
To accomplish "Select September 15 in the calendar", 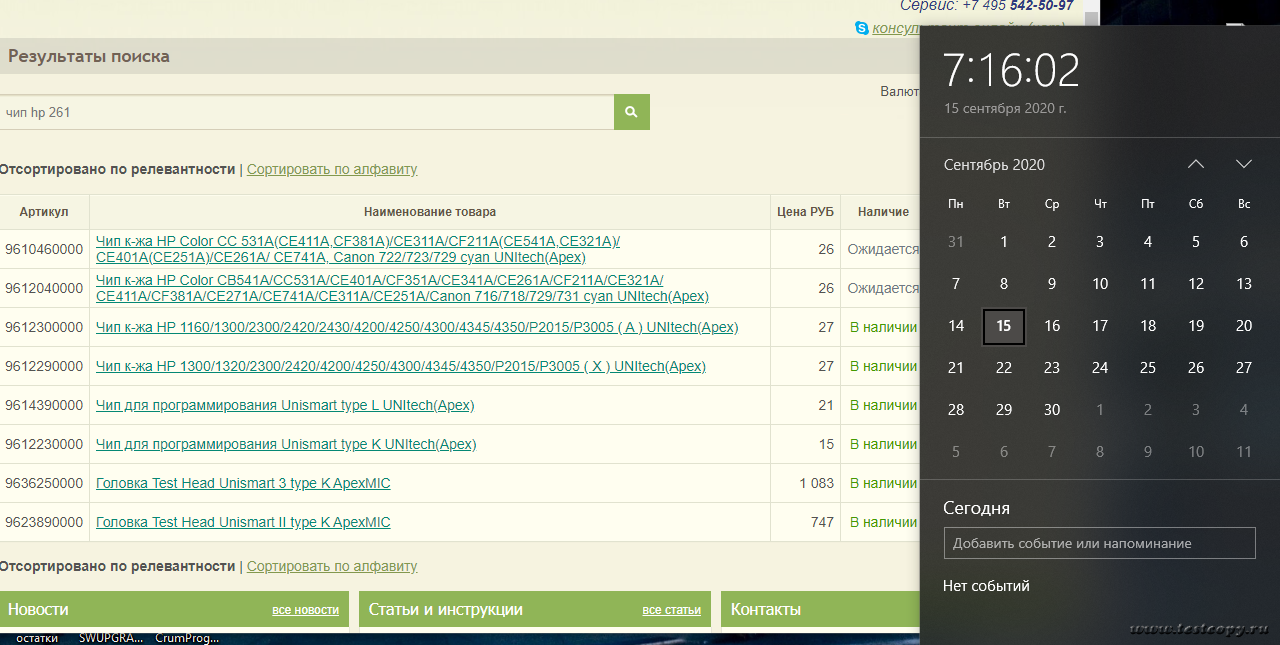I will (x=1004, y=326).
